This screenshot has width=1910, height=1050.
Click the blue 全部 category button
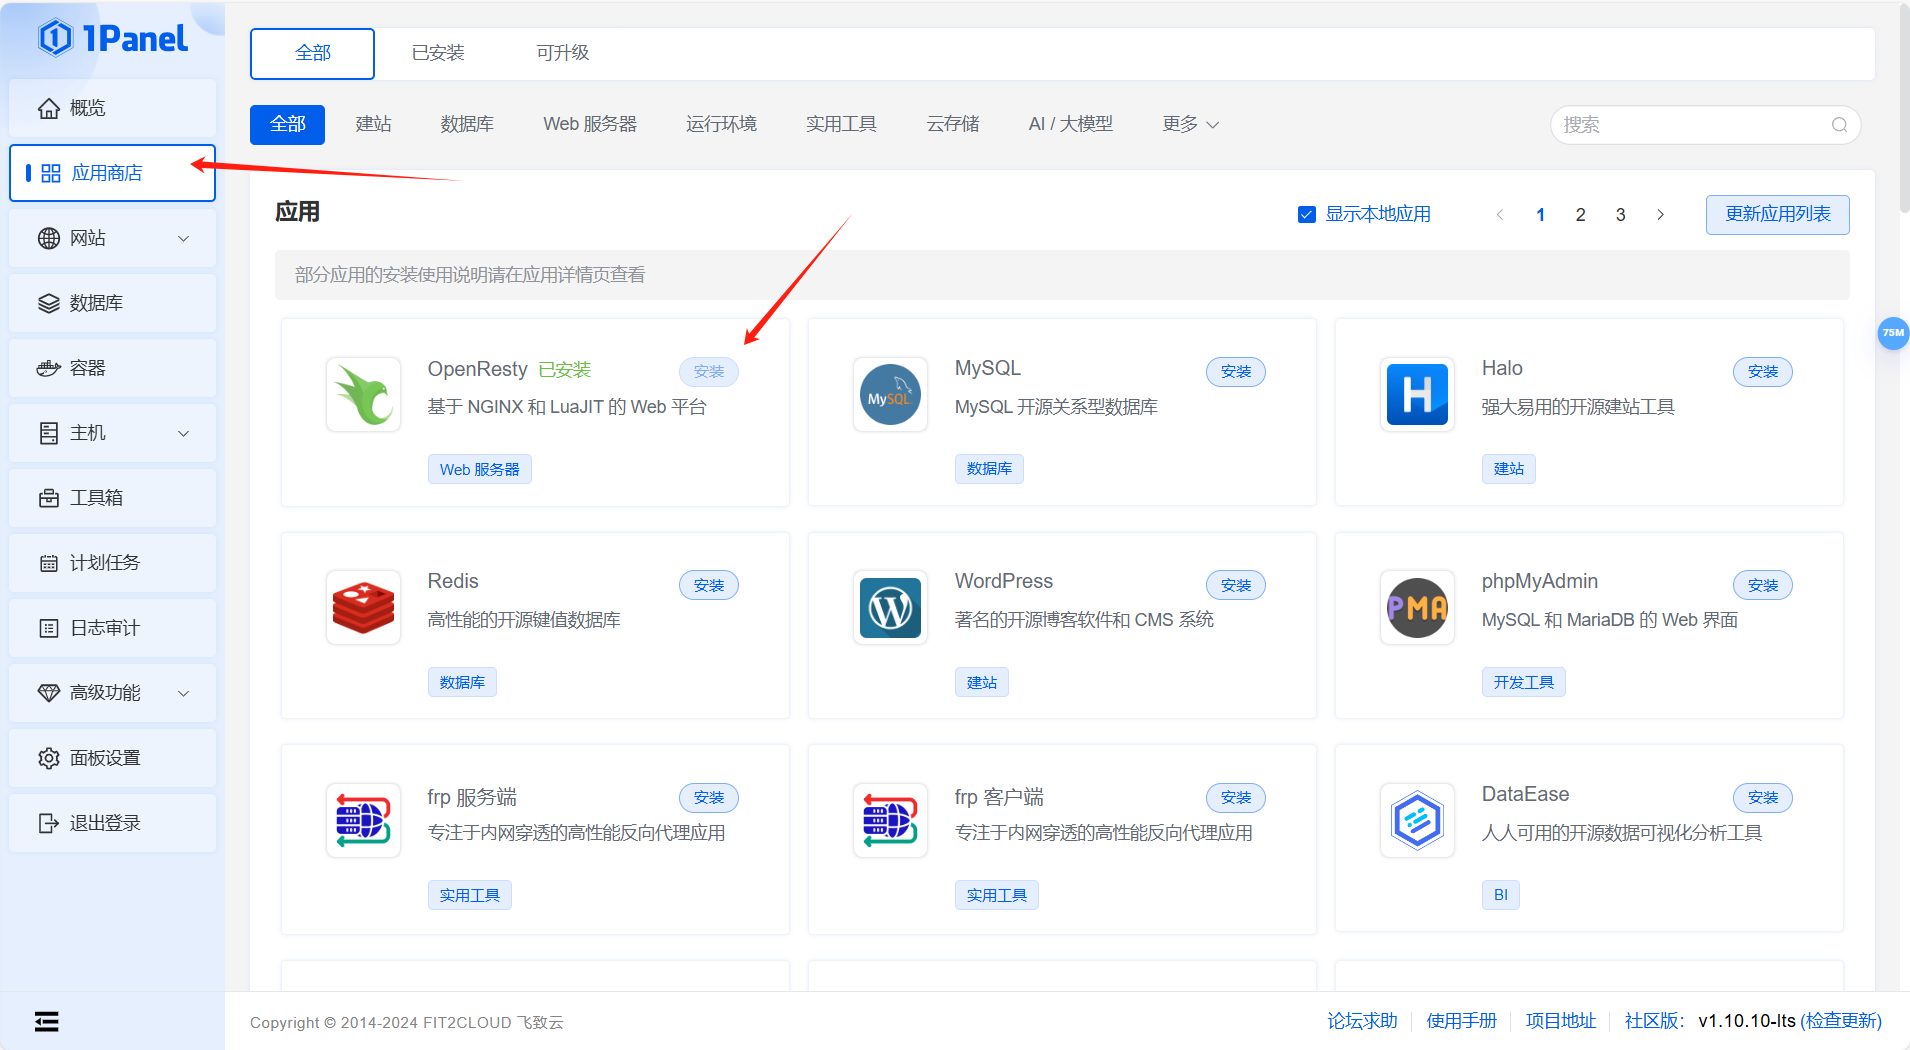pos(287,124)
